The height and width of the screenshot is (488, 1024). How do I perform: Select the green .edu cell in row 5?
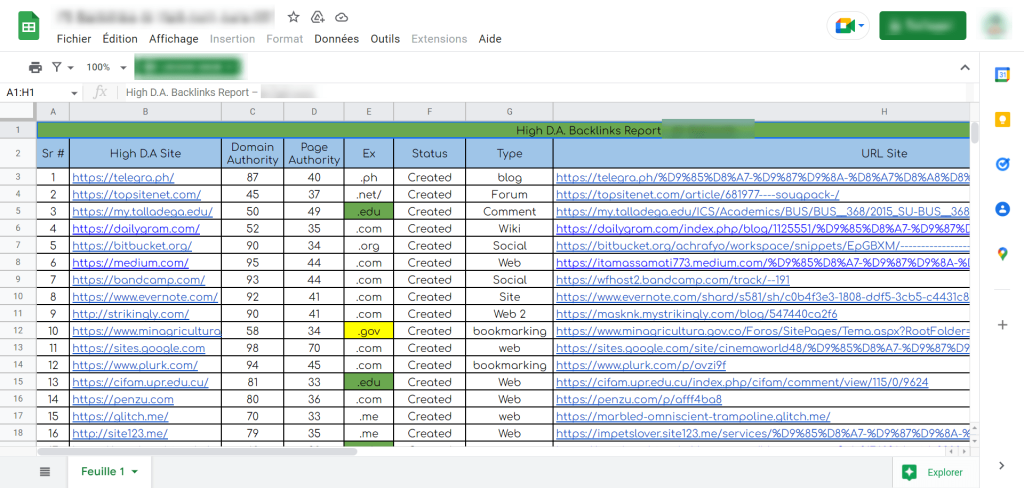369,212
